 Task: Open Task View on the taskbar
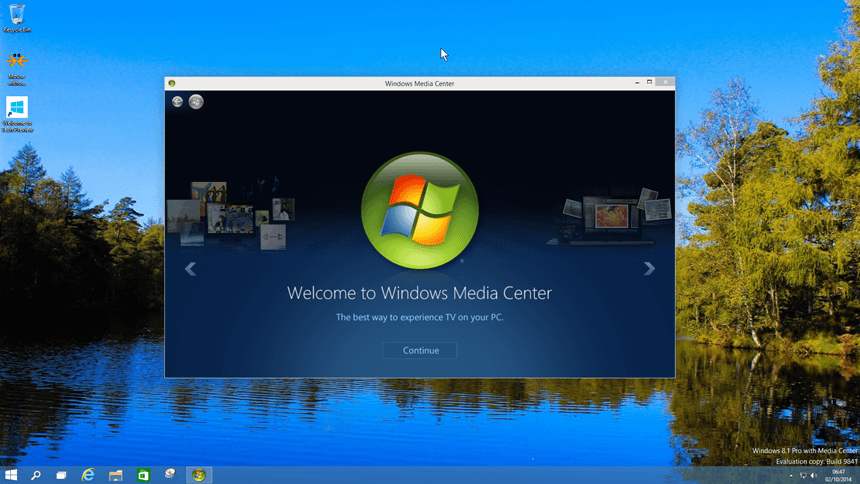point(61,475)
